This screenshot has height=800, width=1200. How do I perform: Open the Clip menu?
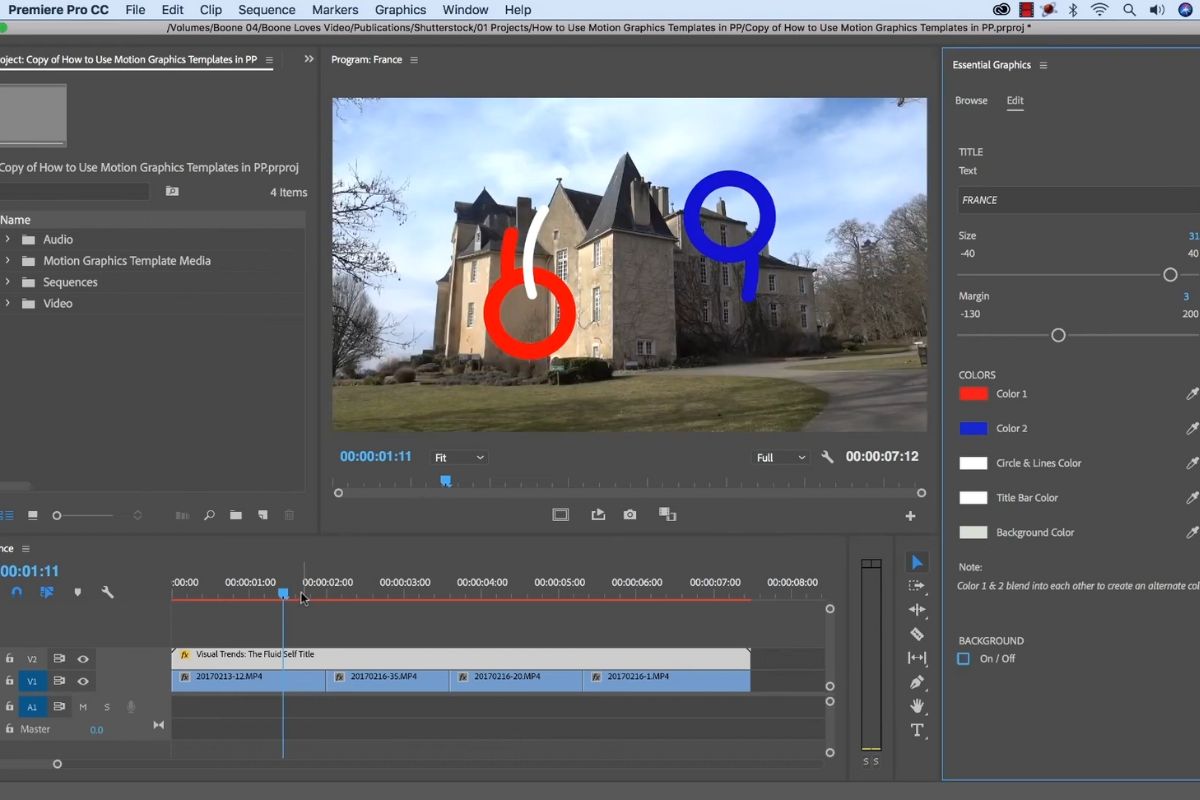click(211, 10)
